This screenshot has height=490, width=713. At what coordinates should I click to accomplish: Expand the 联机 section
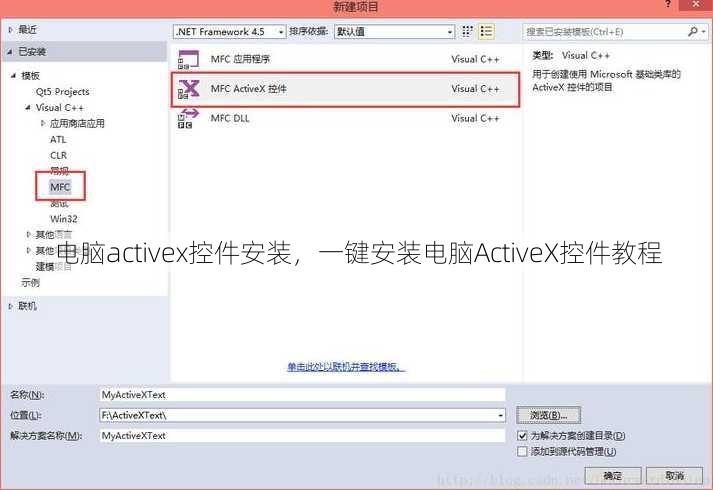[x=10, y=306]
